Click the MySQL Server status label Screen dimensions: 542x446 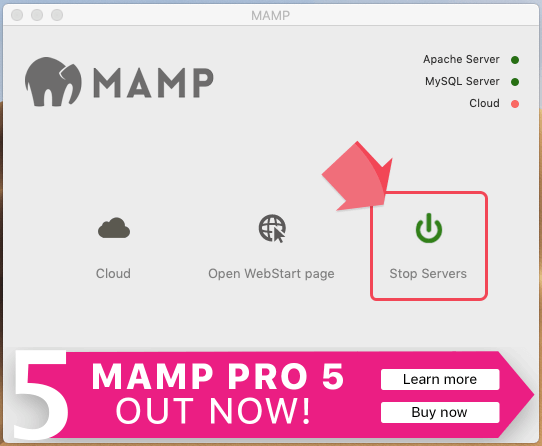click(x=462, y=82)
